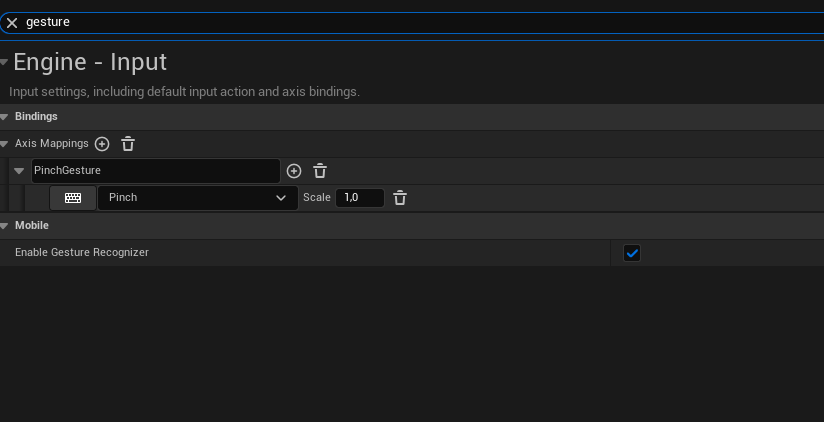Collapse the Axis Mappings array arrow
This screenshot has width=824, height=422.
point(5,144)
